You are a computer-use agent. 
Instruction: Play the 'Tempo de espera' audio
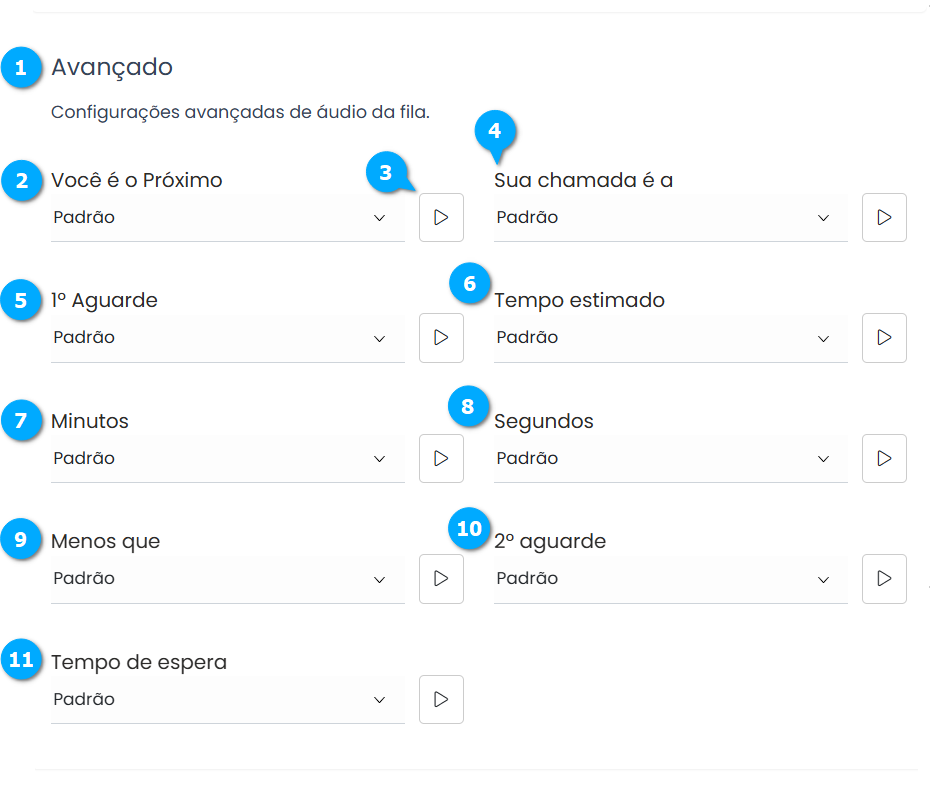pyautogui.click(x=441, y=700)
